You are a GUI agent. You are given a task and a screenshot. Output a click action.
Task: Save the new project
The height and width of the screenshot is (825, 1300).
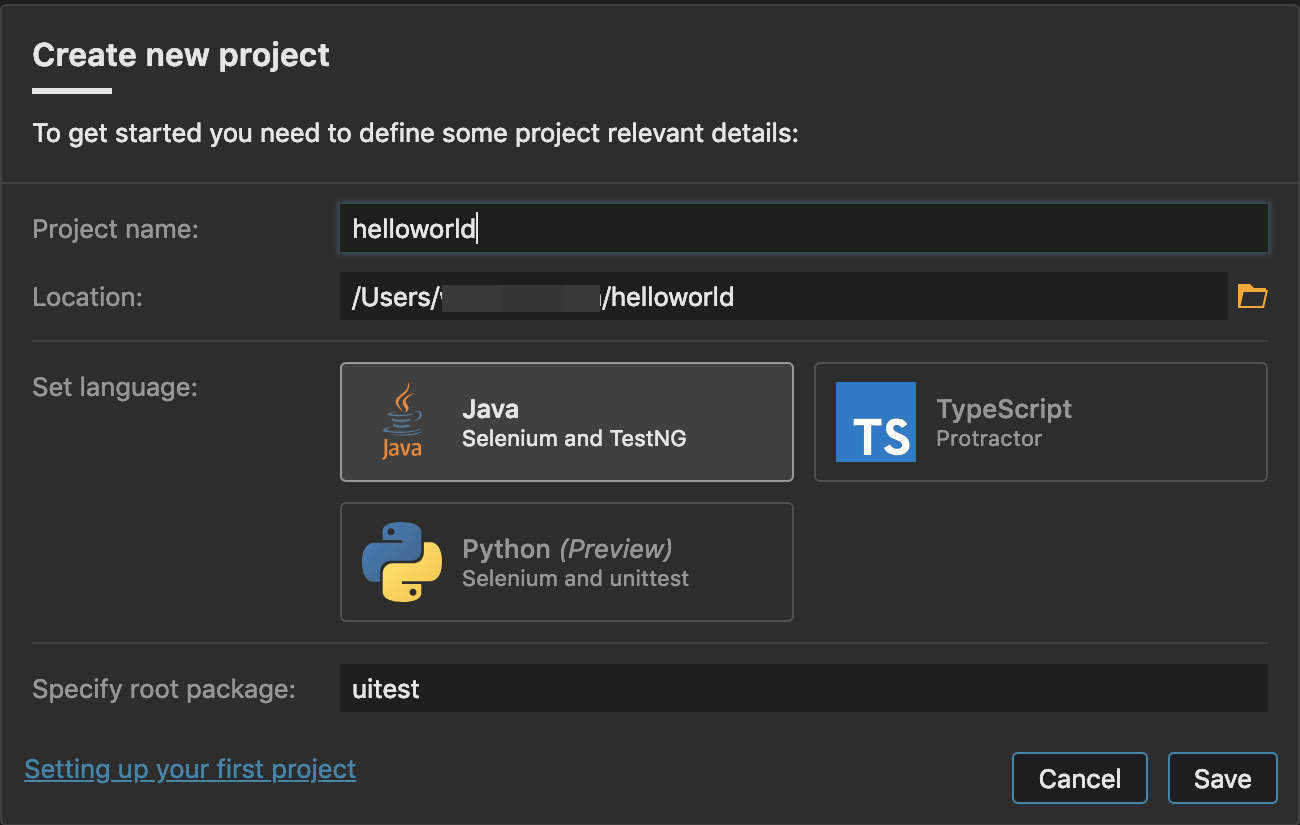(1223, 778)
